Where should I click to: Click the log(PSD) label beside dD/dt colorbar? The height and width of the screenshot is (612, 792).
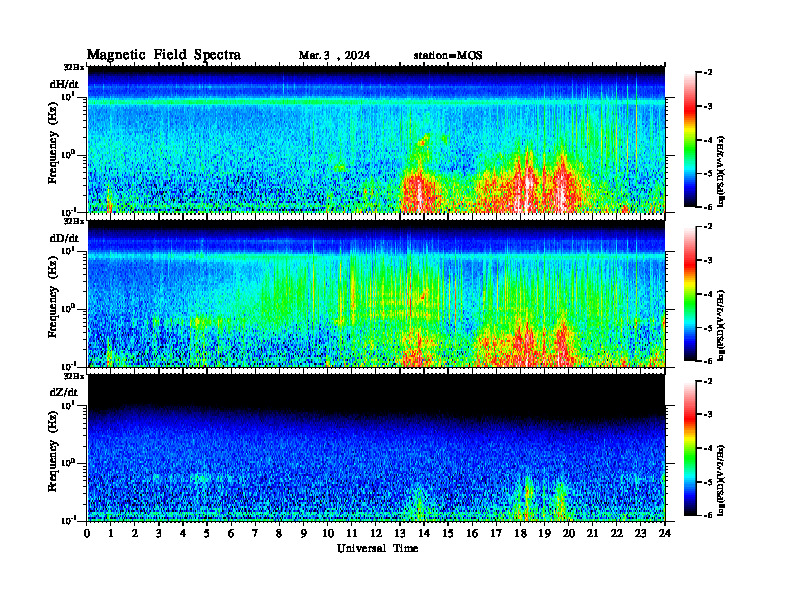click(x=721, y=325)
